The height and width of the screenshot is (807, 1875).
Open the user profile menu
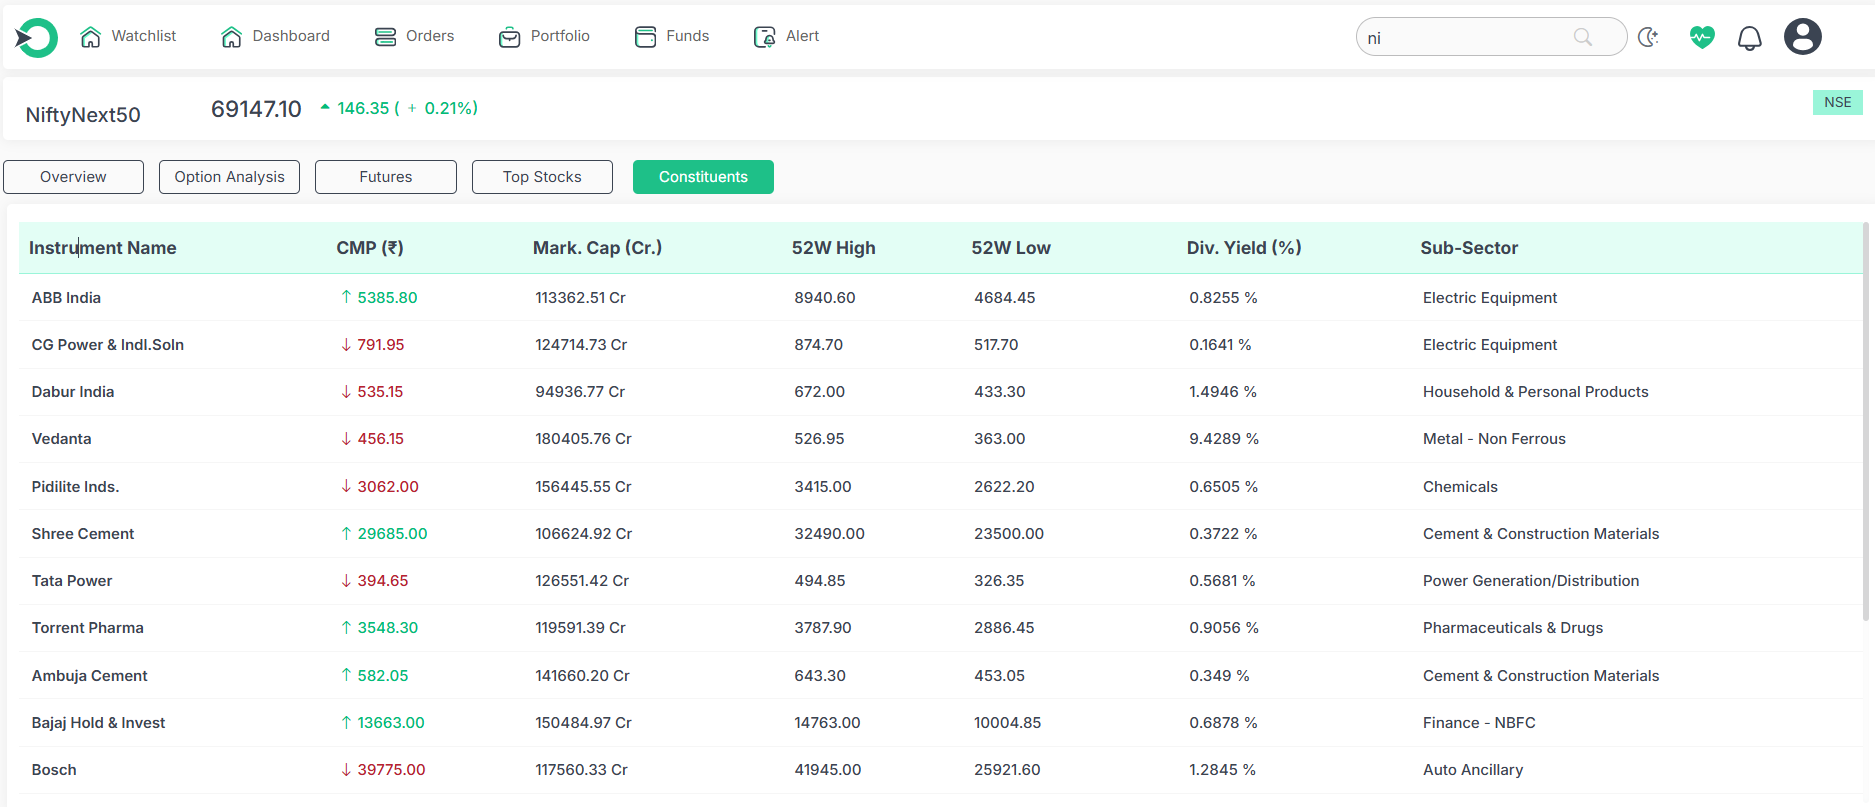click(x=1802, y=37)
